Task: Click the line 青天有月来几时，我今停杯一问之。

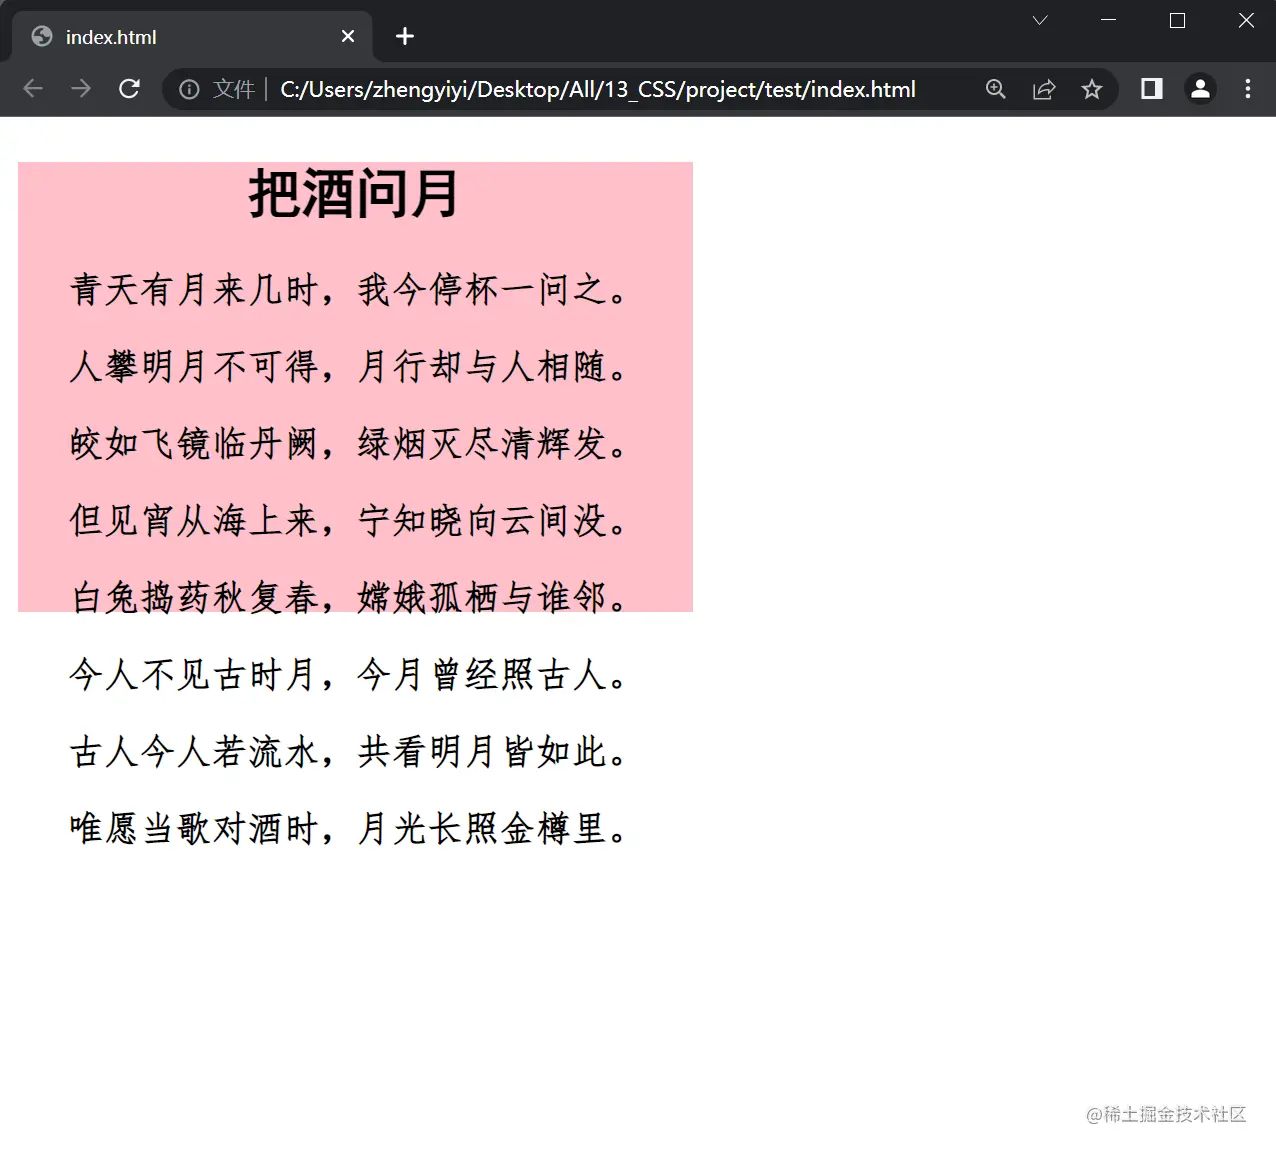Action: 350,290
